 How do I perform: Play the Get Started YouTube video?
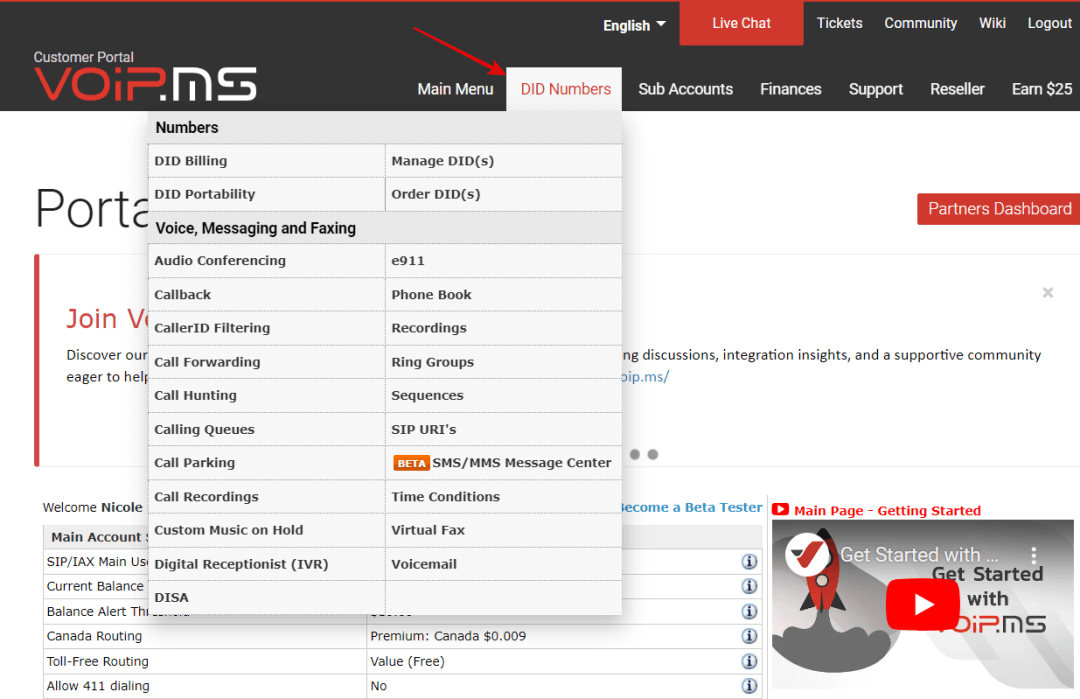[x=923, y=604]
